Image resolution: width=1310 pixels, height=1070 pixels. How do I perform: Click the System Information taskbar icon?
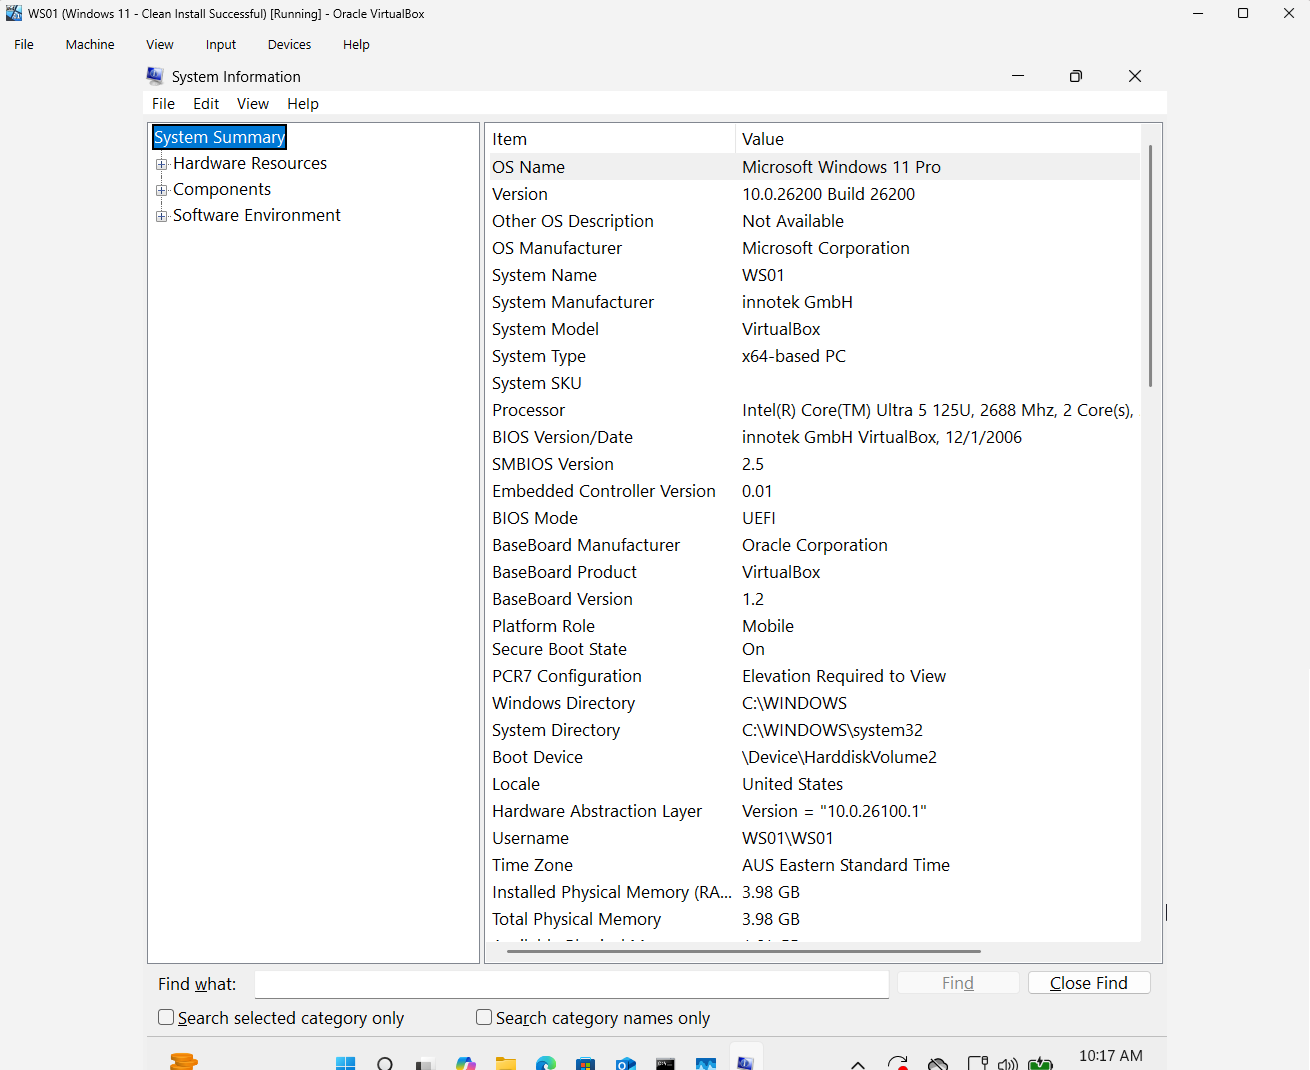point(745,1063)
